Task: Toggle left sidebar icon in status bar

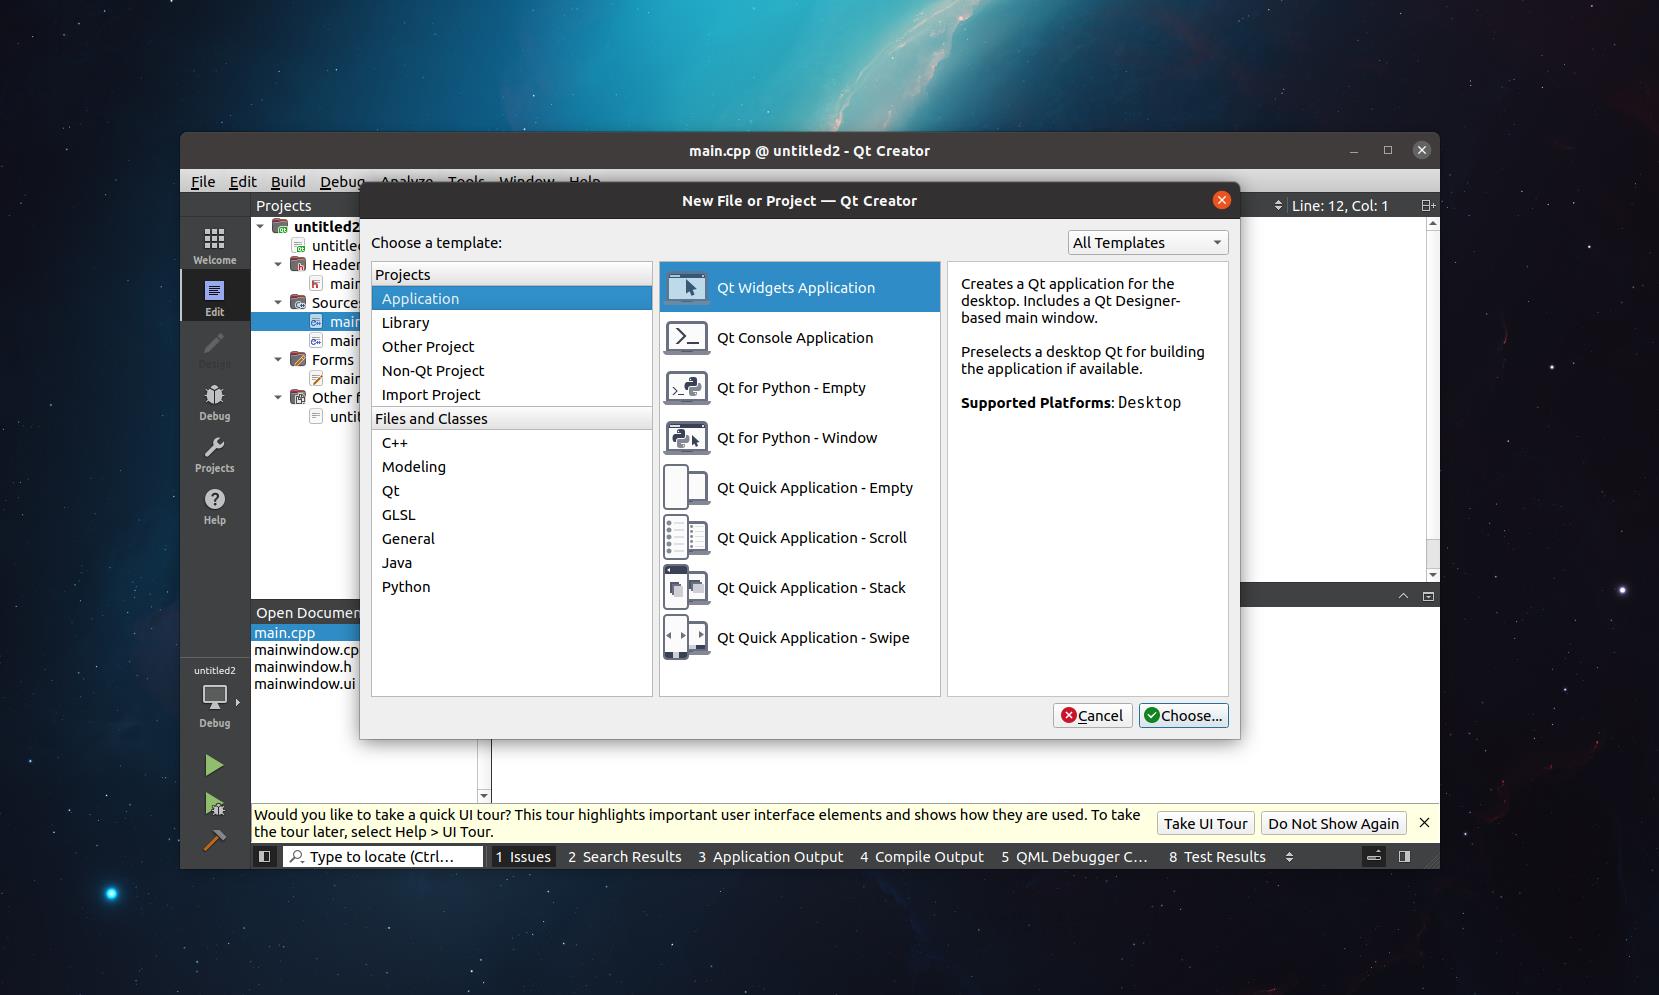Action: point(264,856)
